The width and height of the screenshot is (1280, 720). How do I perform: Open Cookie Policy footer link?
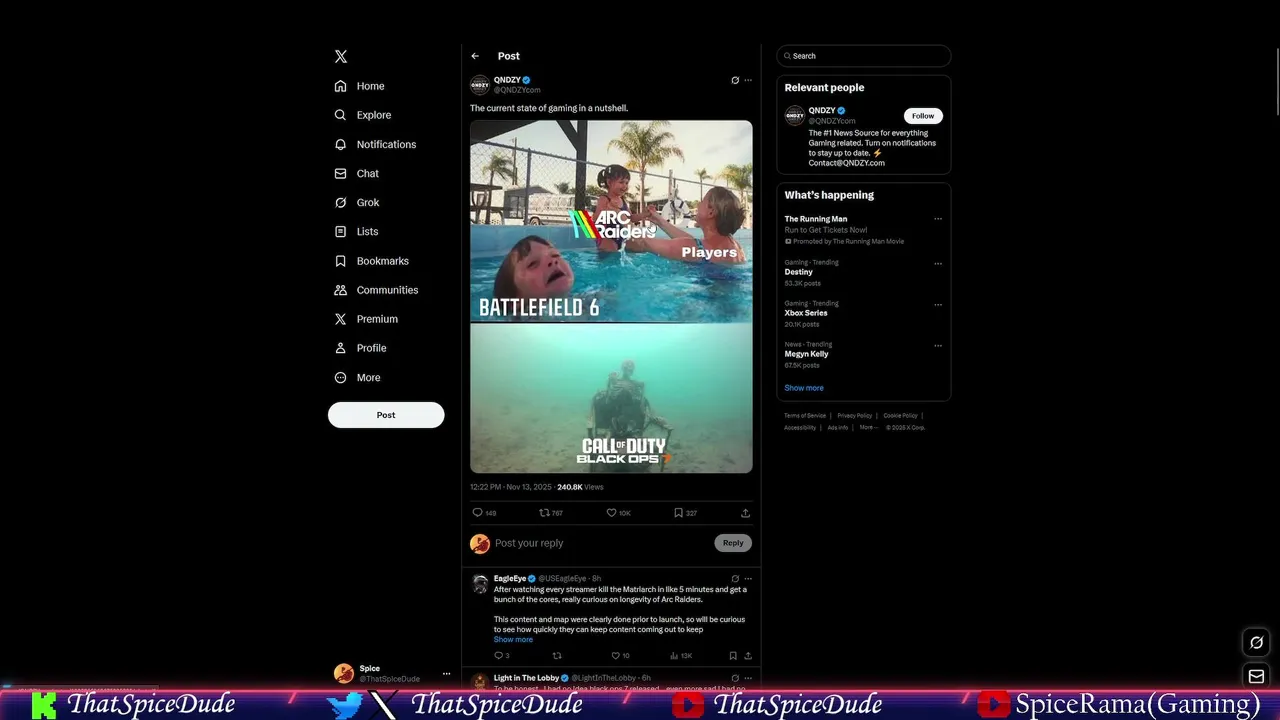pyautogui.click(x=900, y=415)
